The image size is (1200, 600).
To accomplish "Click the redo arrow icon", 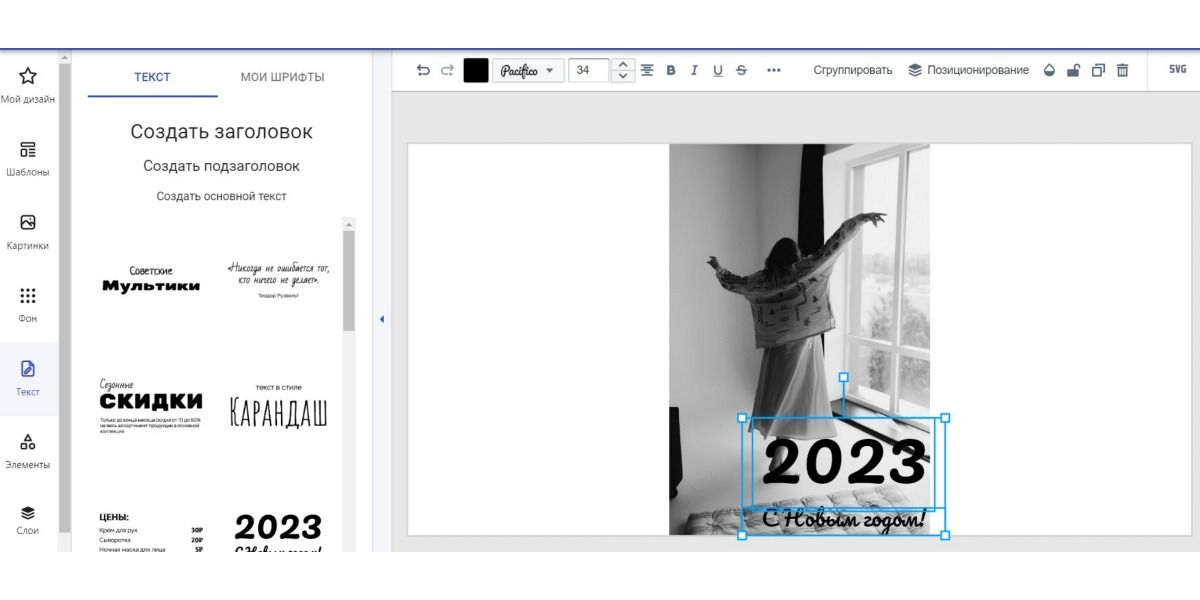I will pyautogui.click(x=447, y=70).
